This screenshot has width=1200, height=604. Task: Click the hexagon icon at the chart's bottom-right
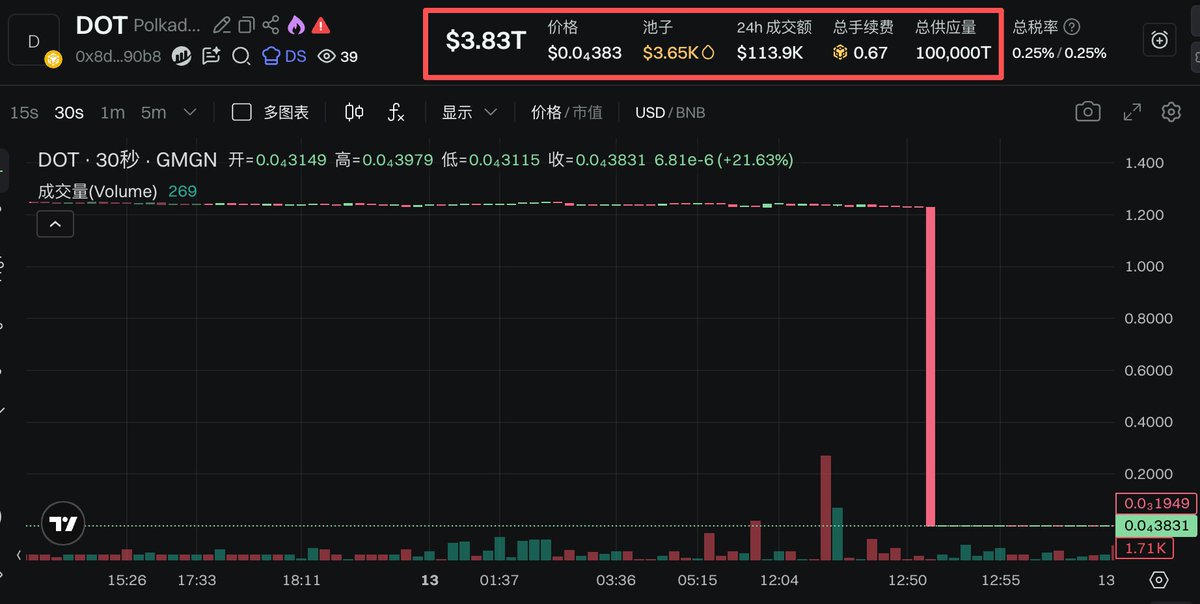(x=1159, y=580)
